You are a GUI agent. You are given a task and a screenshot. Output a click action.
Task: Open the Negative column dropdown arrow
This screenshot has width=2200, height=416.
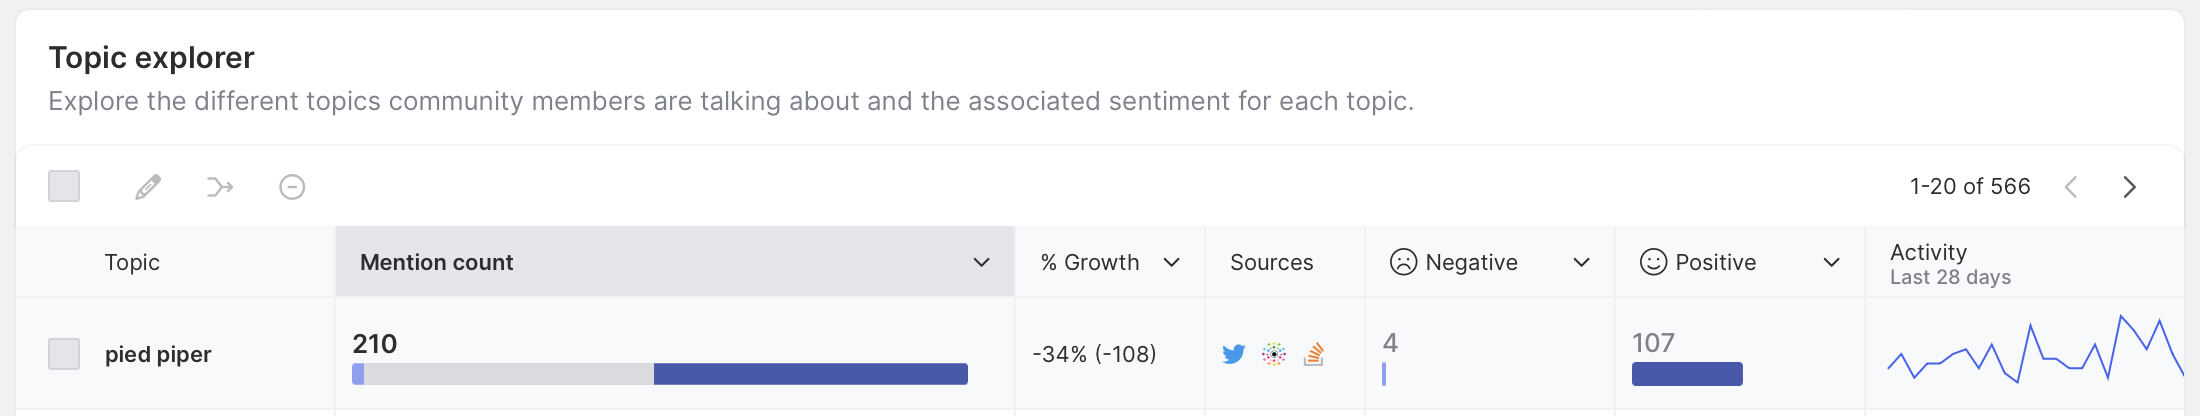(x=1581, y=262)
